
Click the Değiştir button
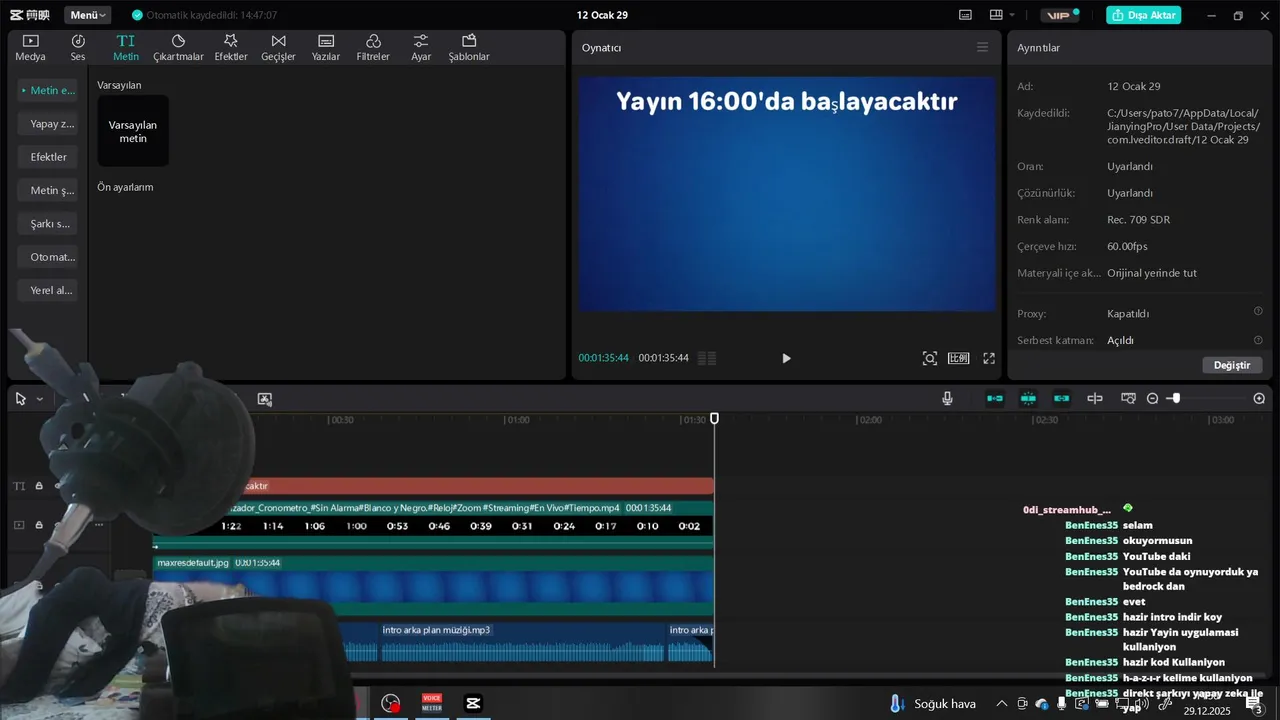click(1232, 365)
